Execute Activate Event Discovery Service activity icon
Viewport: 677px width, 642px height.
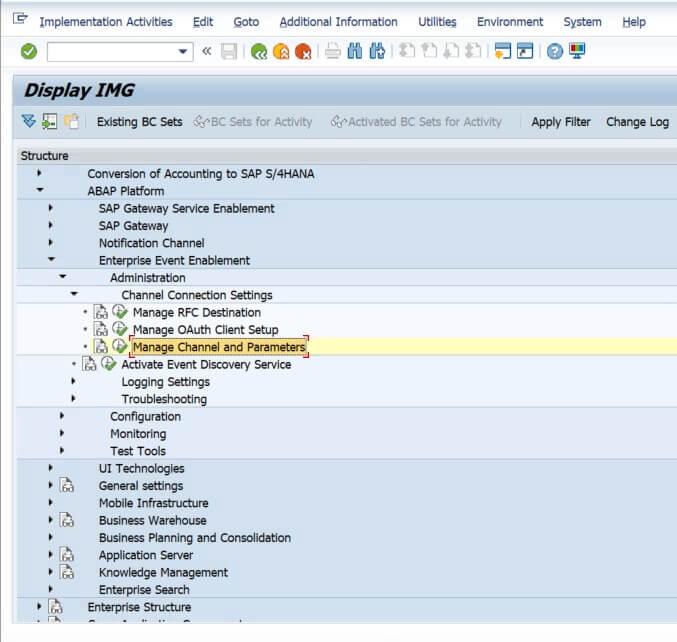(108, 364)
